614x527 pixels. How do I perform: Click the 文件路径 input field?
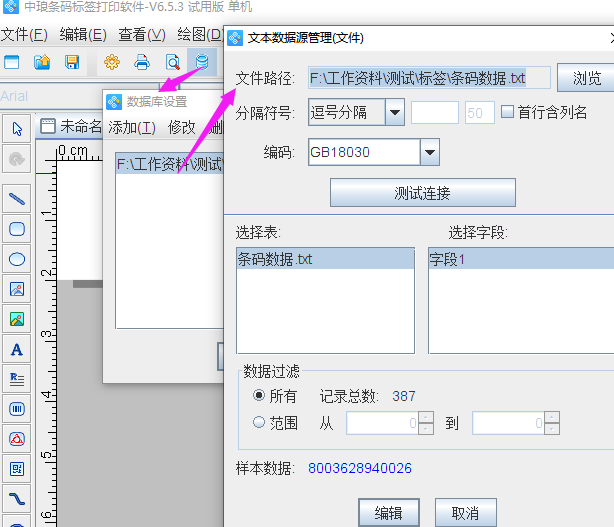coord(429,78)
